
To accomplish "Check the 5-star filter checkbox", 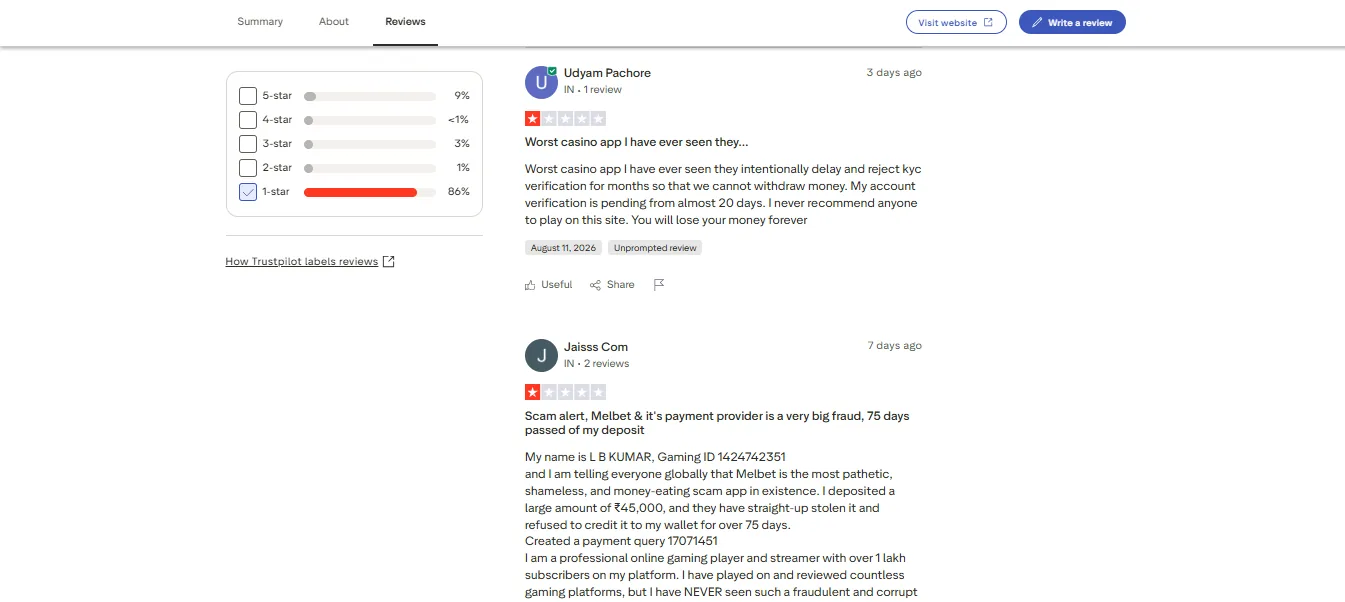I will point(248,96).
